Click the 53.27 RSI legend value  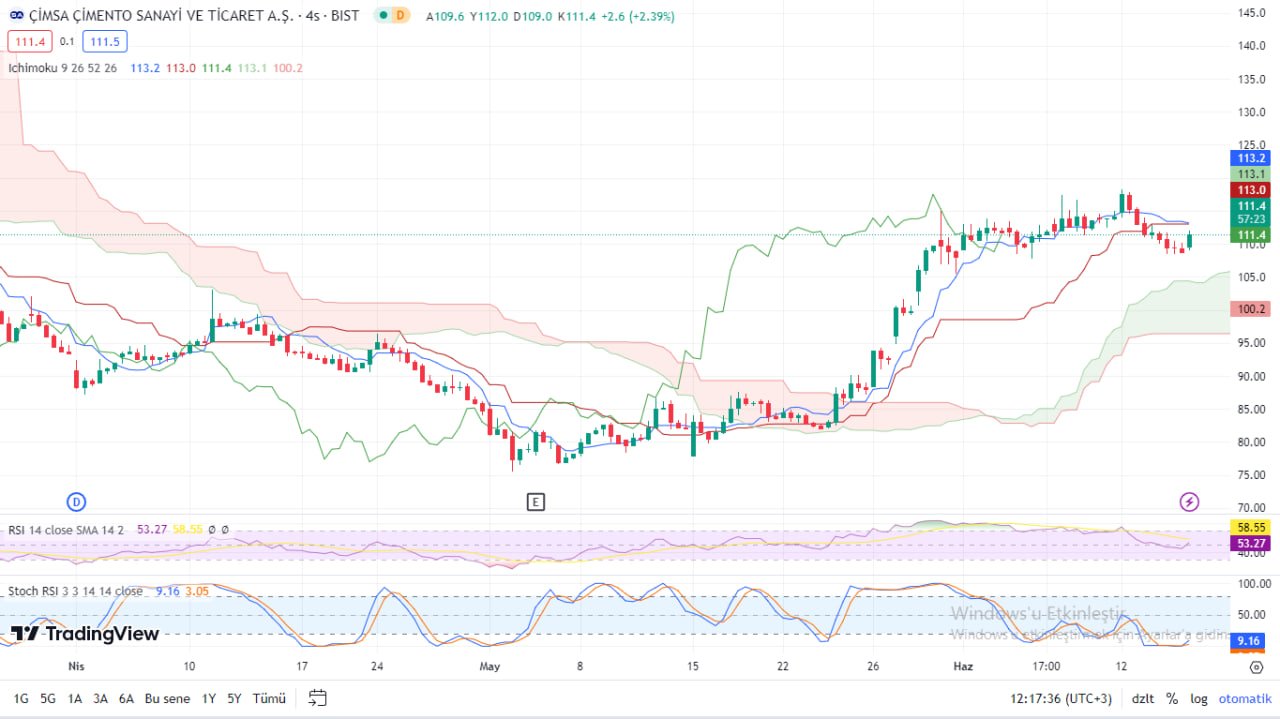152,529
